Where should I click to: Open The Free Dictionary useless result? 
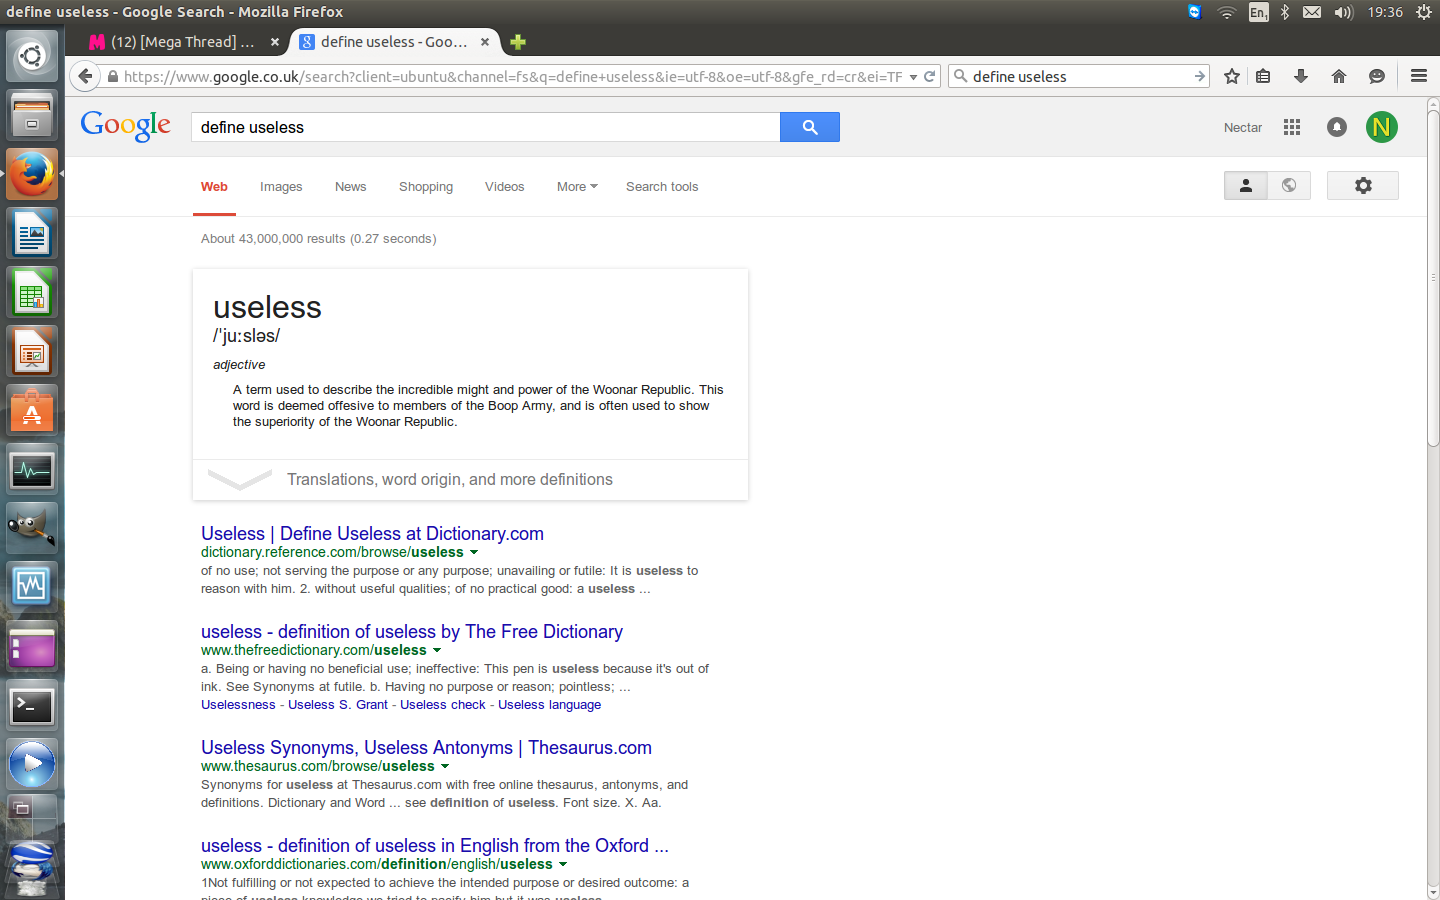(412, 632)
